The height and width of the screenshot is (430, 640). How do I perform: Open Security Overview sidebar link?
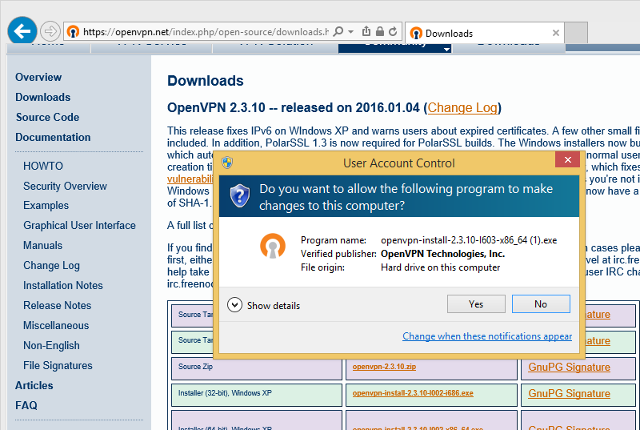point(65,186)
